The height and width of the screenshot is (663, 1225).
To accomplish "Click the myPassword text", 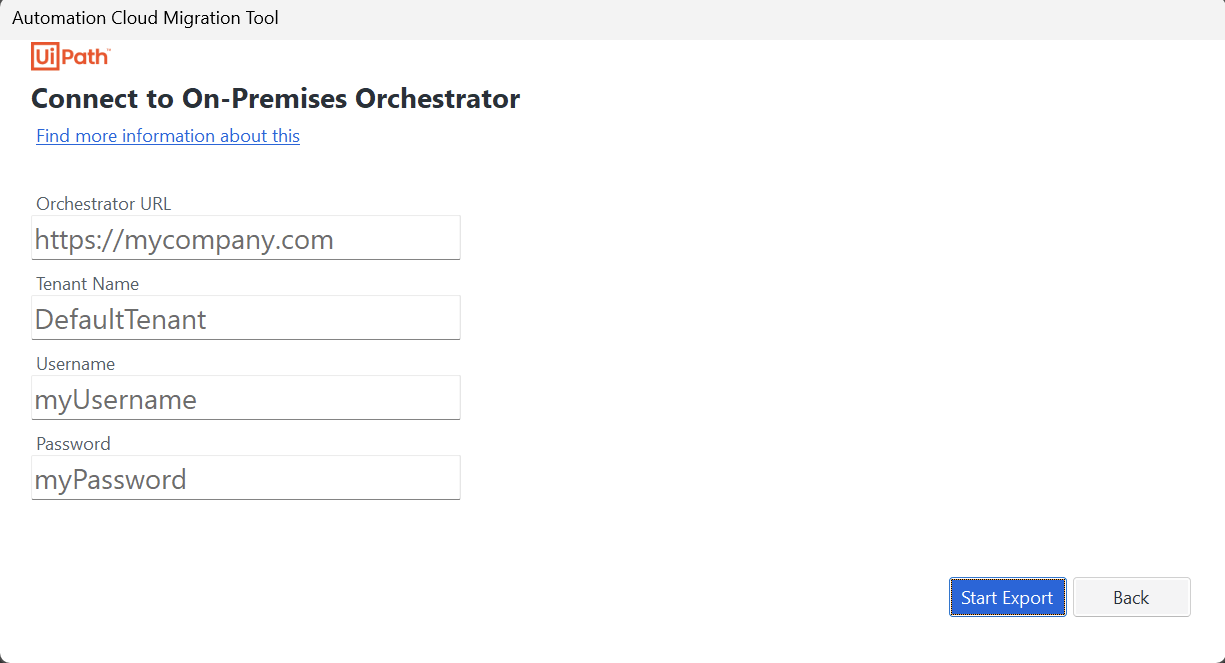I will click(111, 479).
